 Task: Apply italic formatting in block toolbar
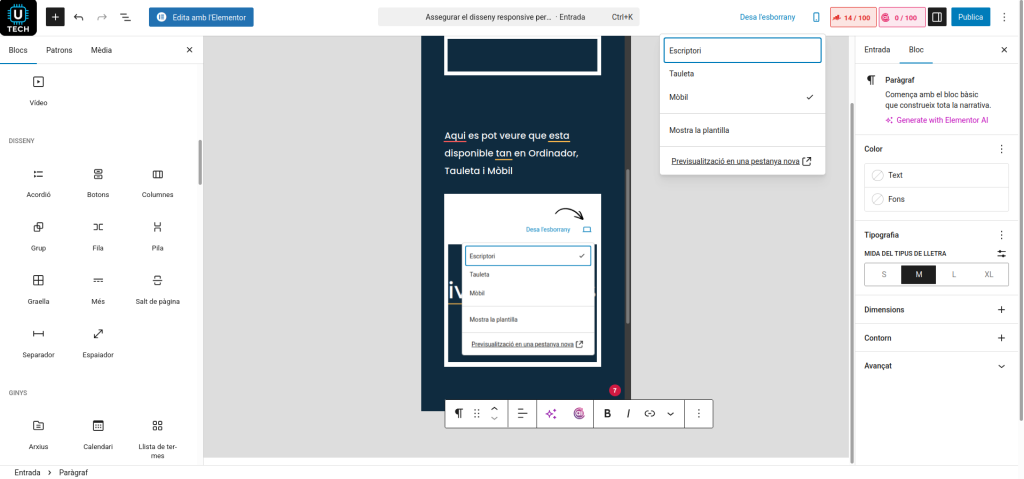(628, 413)
